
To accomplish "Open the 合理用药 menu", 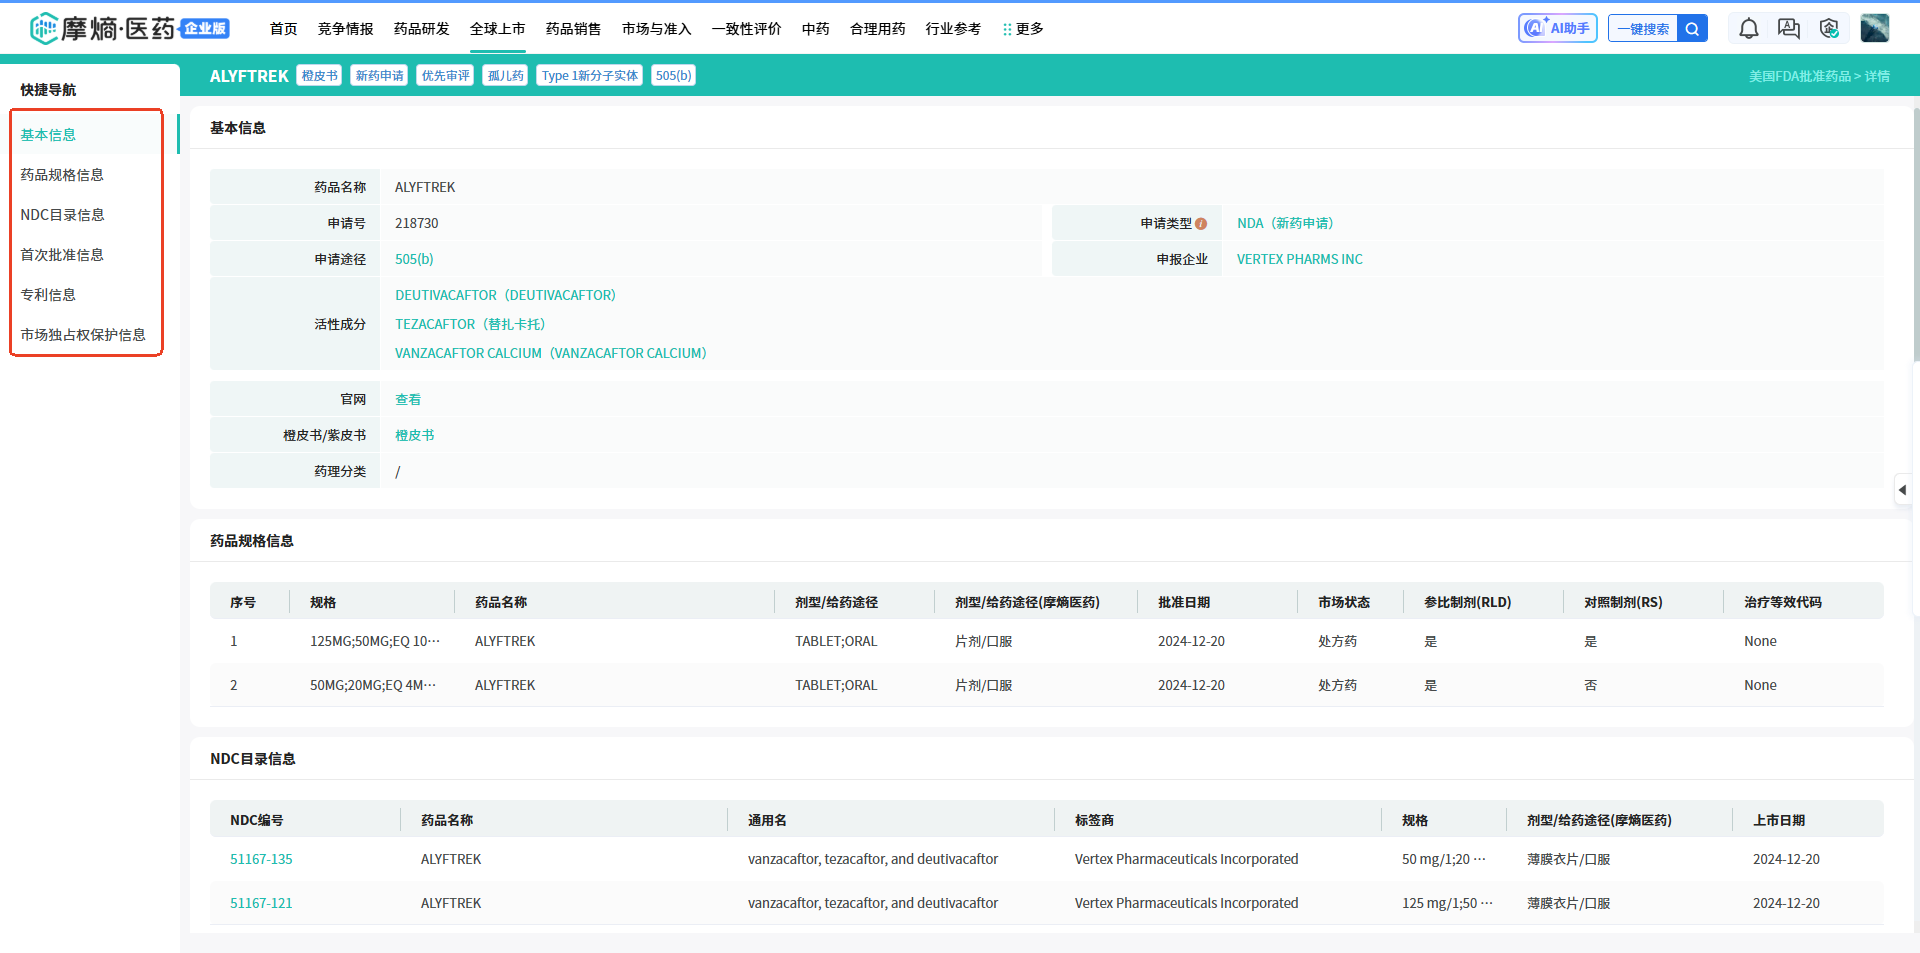I will [878, 29].
